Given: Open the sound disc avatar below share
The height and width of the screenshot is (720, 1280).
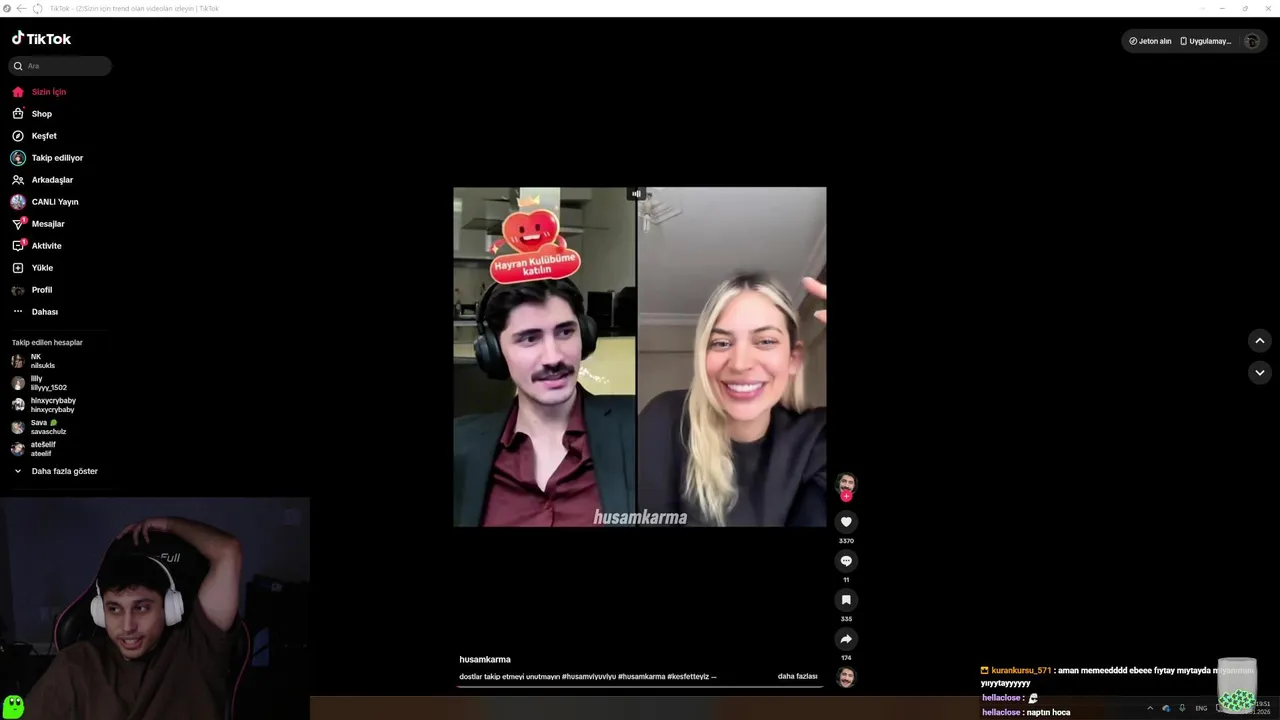Looking at the screenshot, I should [846, 677].
